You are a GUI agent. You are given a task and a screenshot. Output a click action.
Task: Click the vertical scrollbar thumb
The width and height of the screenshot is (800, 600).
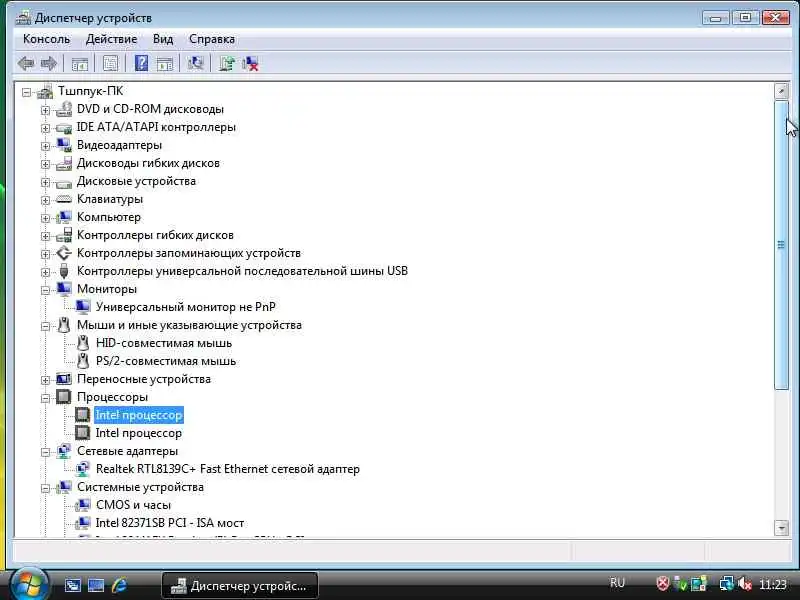(x=781, y=245)
